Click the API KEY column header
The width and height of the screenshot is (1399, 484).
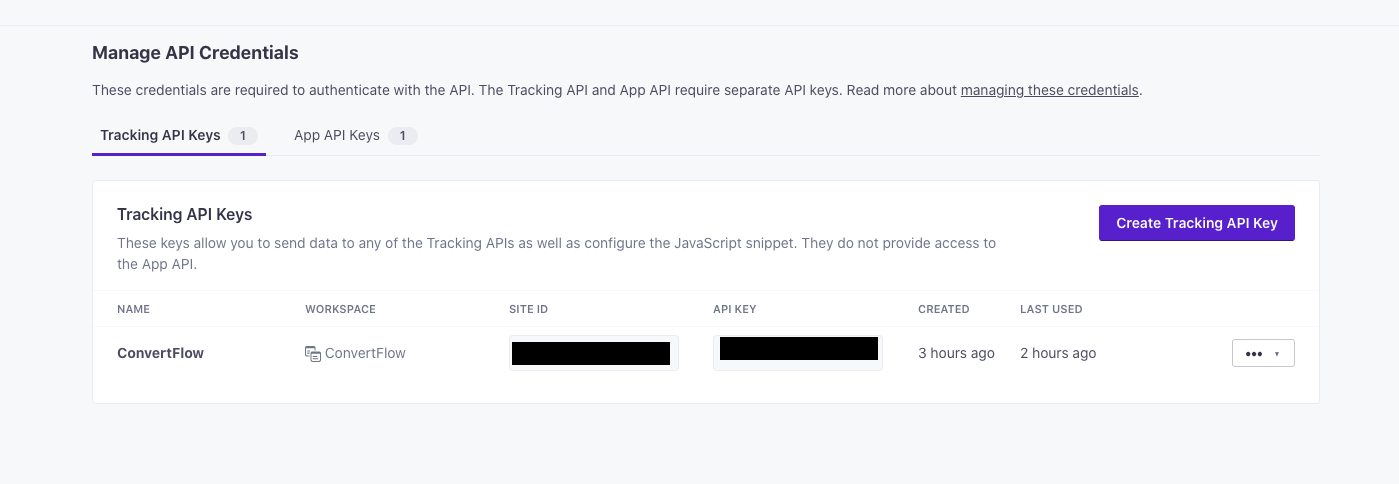735,309
